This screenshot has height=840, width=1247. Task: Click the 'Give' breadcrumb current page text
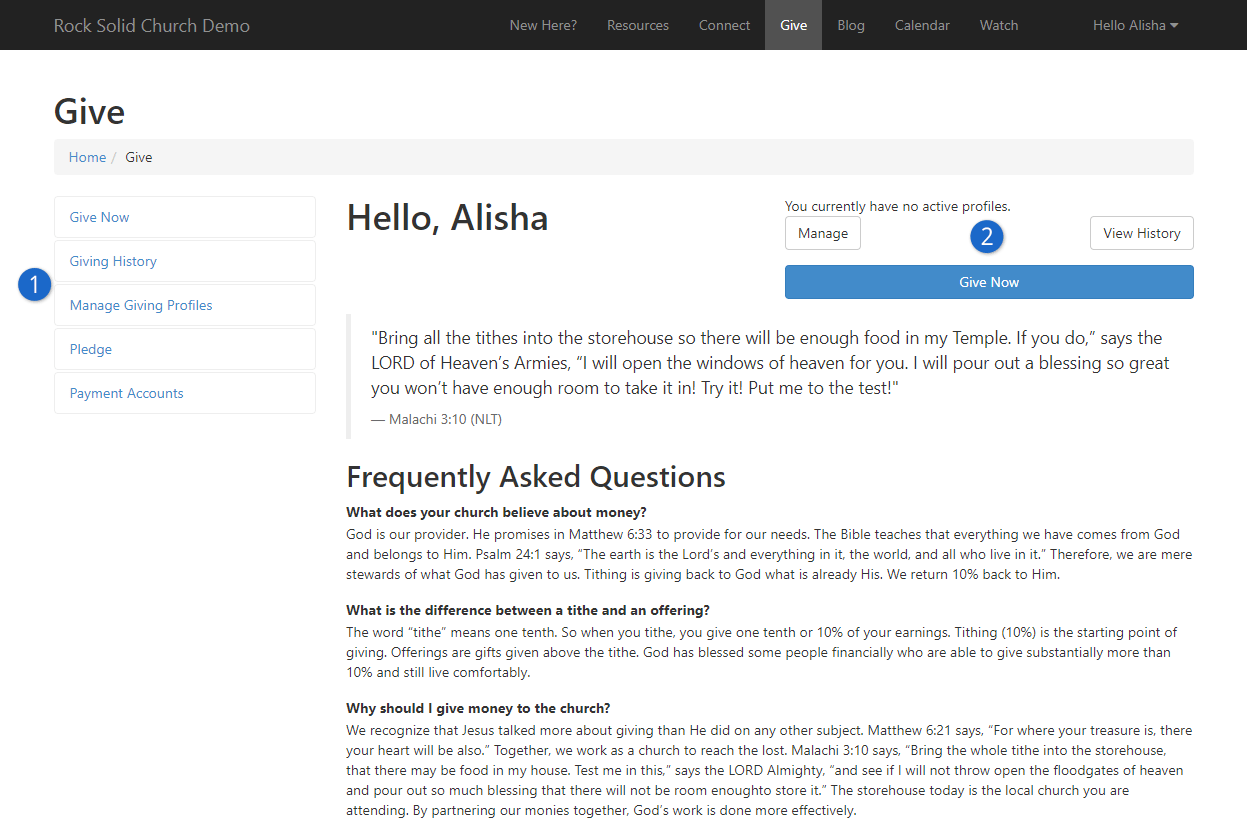pyautogui.click(x=139, y=157)
